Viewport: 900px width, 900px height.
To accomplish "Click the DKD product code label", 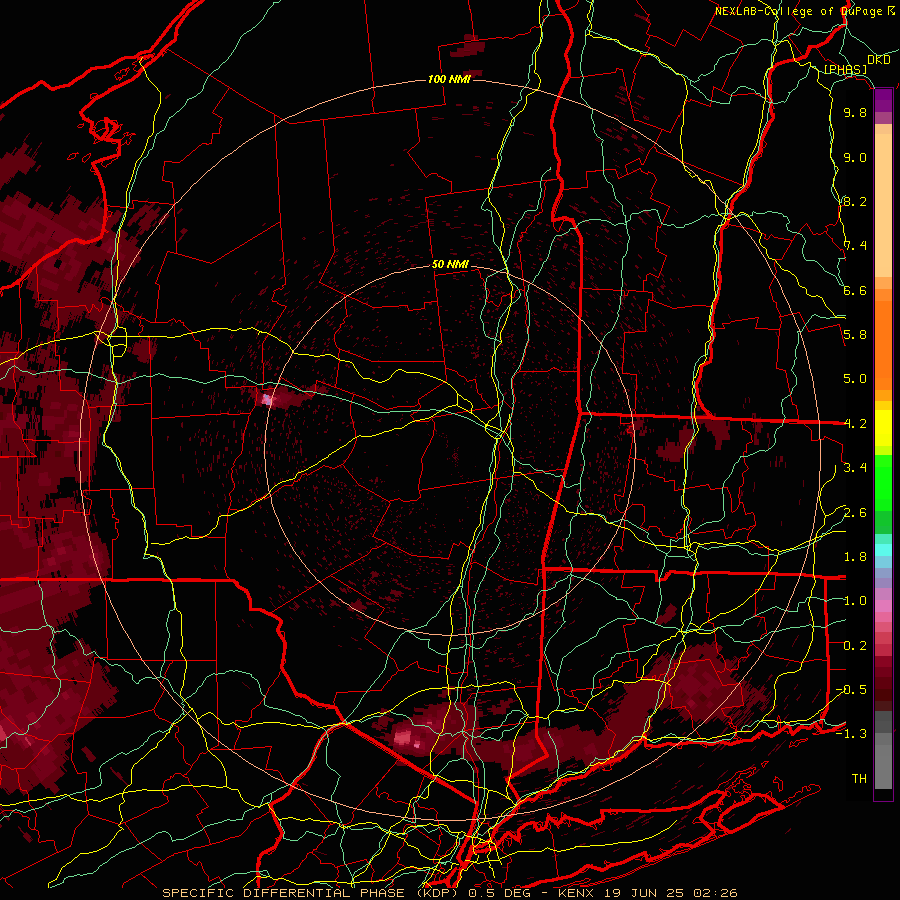I will pyautogui.click(x=878, y=60).
